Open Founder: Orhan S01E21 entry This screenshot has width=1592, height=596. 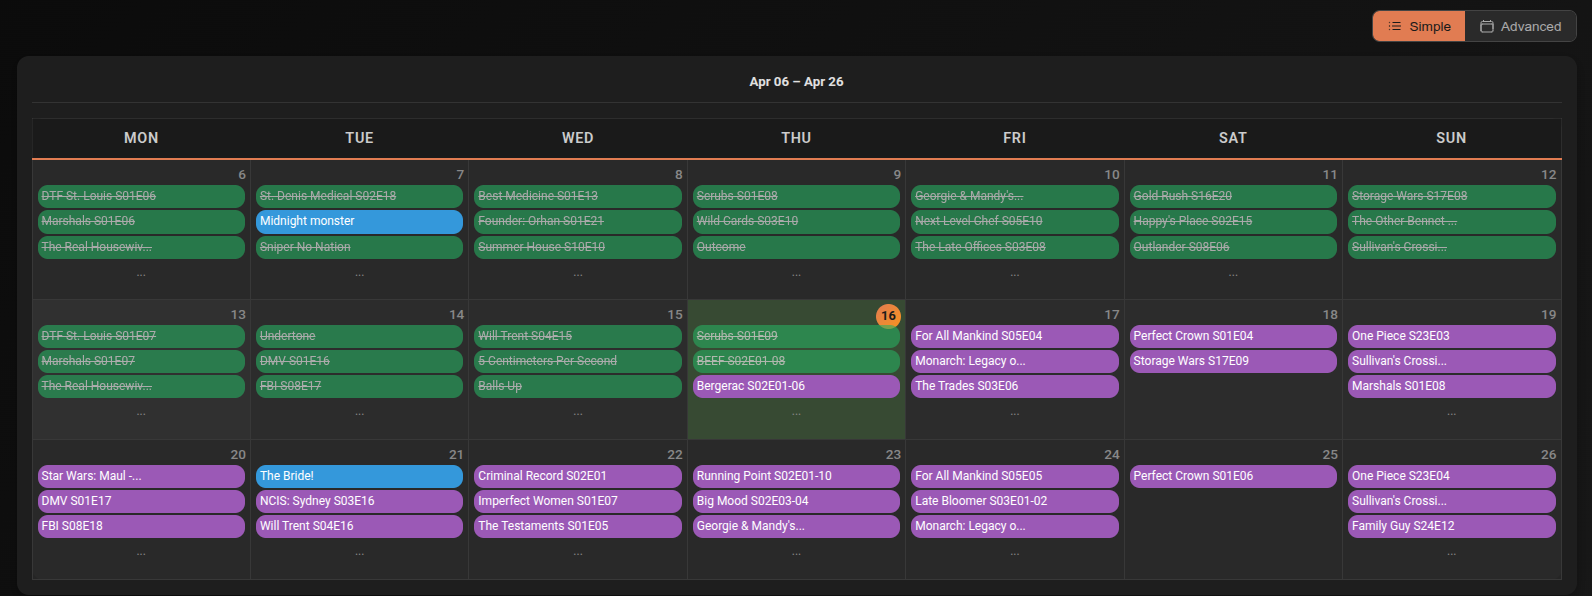tap(578, 221)
